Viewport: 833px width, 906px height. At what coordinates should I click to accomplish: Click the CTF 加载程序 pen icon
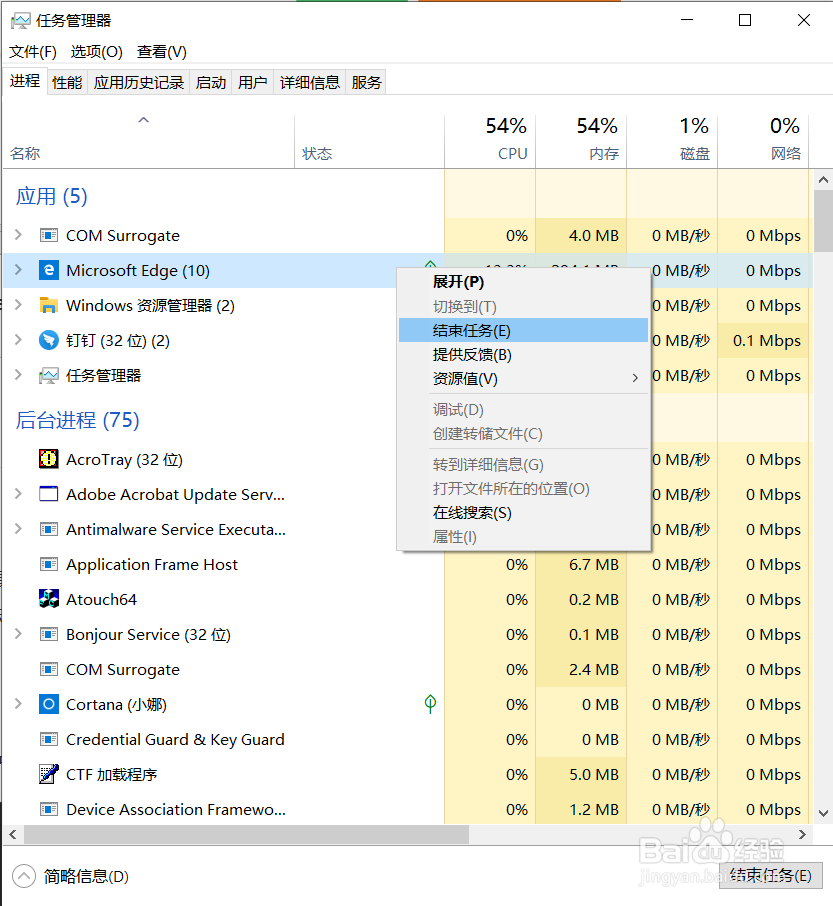pyautogui.click(x=49, y=774)
